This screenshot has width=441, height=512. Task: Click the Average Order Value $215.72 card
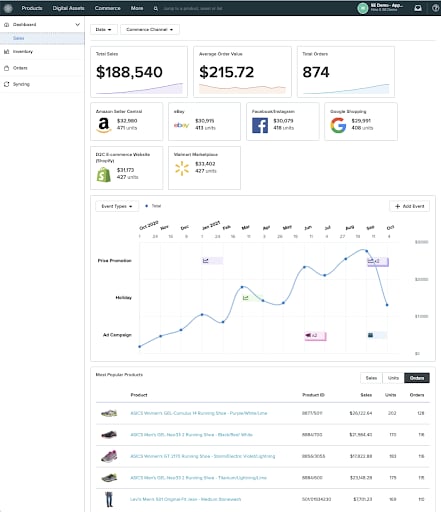pyautogui.click(x=242, y=72)
